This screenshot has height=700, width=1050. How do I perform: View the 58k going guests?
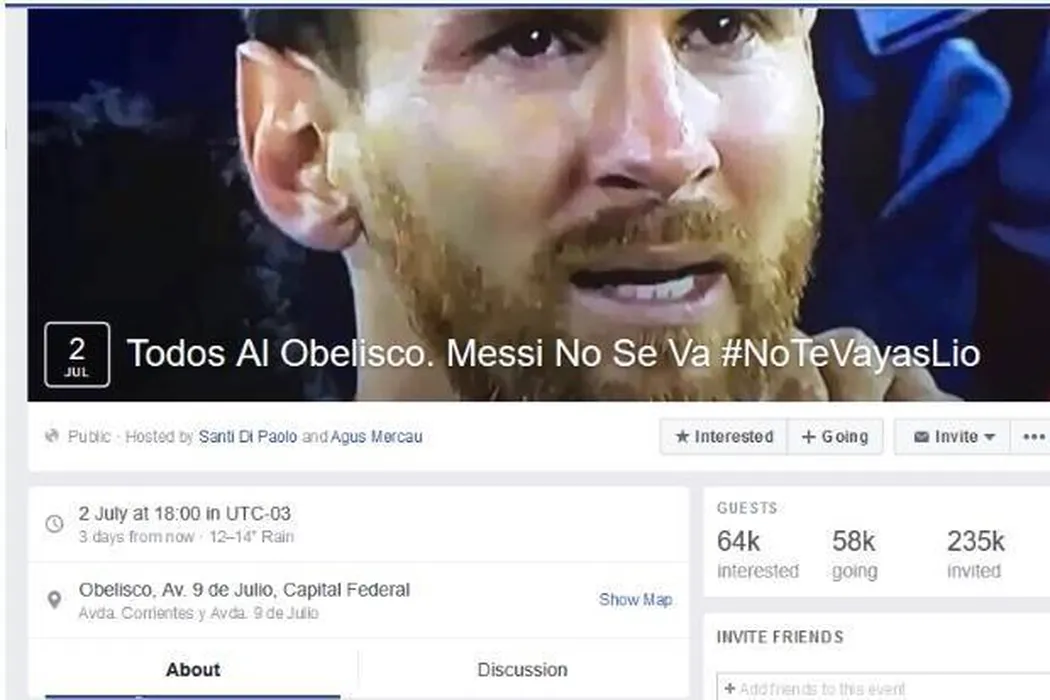[854, 554]
